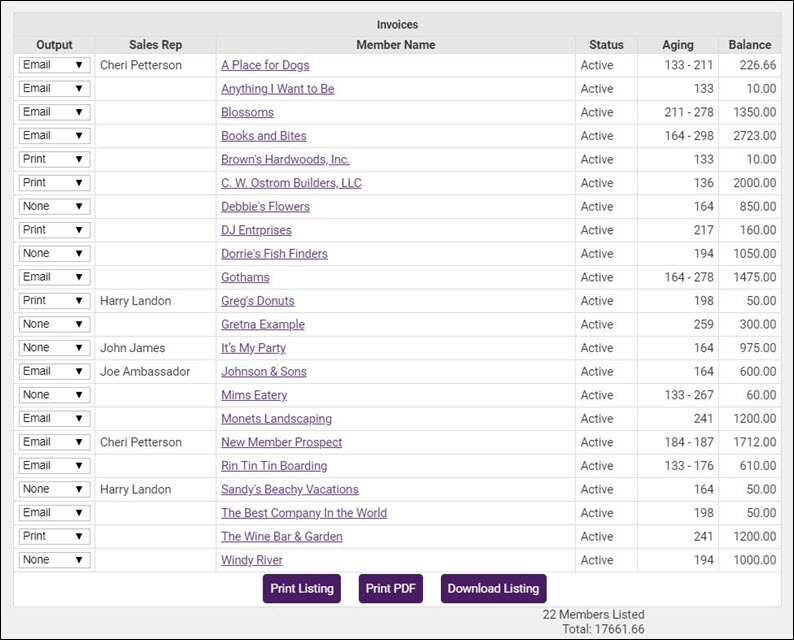Open the Gothams member link
Image resolution: width=794 pixels, height=640 pixels.
(245, 277)
